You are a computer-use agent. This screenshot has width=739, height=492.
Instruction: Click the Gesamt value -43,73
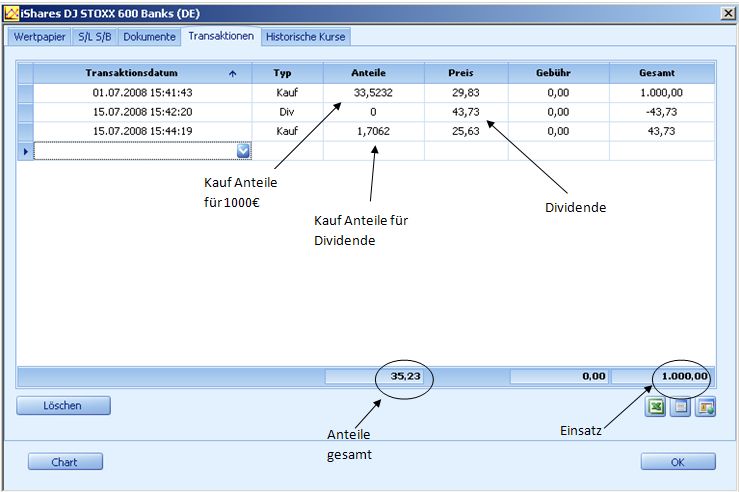pos(662,112)
